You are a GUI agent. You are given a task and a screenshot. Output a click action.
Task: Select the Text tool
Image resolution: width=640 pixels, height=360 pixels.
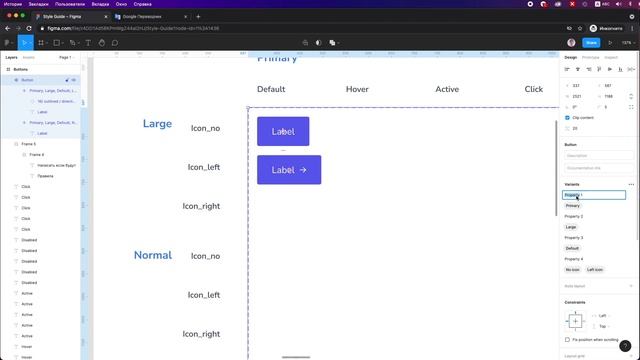[x=88, y=43]
